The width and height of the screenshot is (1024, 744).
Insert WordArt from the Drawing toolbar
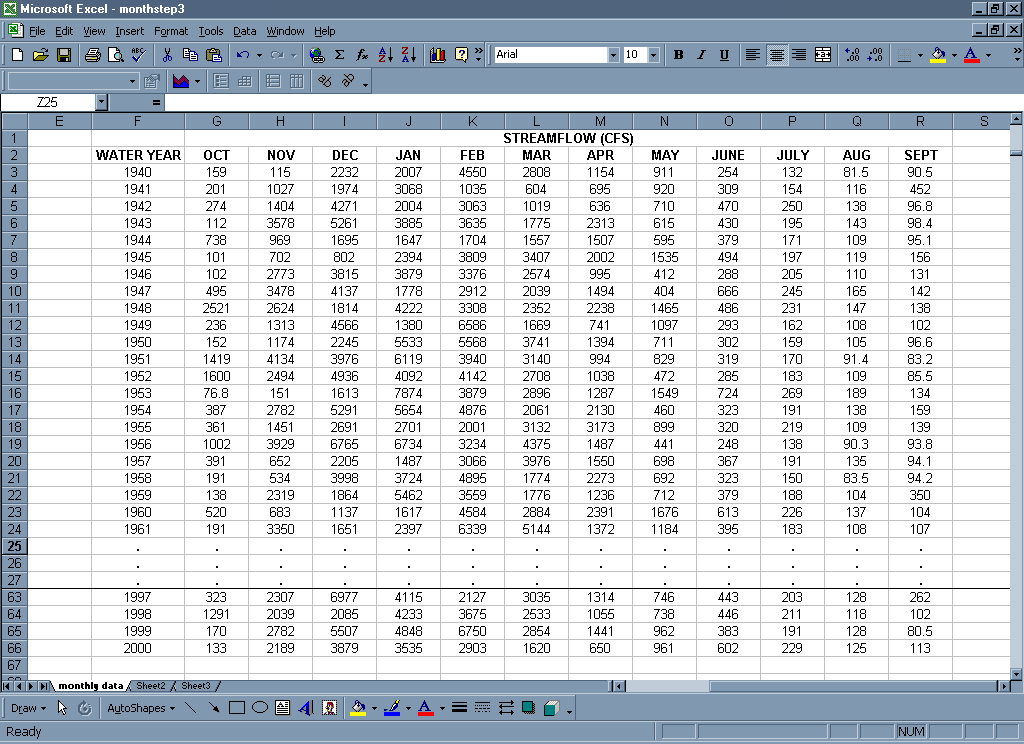pyautogui.click(x=306, y=708)
